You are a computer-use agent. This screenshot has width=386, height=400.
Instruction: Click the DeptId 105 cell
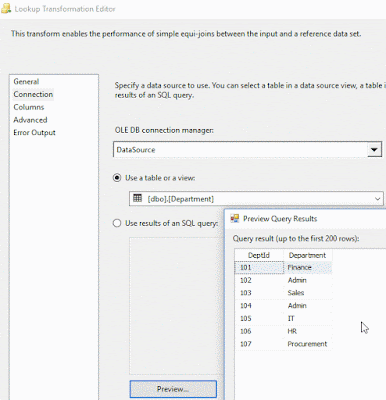[259, 318]
